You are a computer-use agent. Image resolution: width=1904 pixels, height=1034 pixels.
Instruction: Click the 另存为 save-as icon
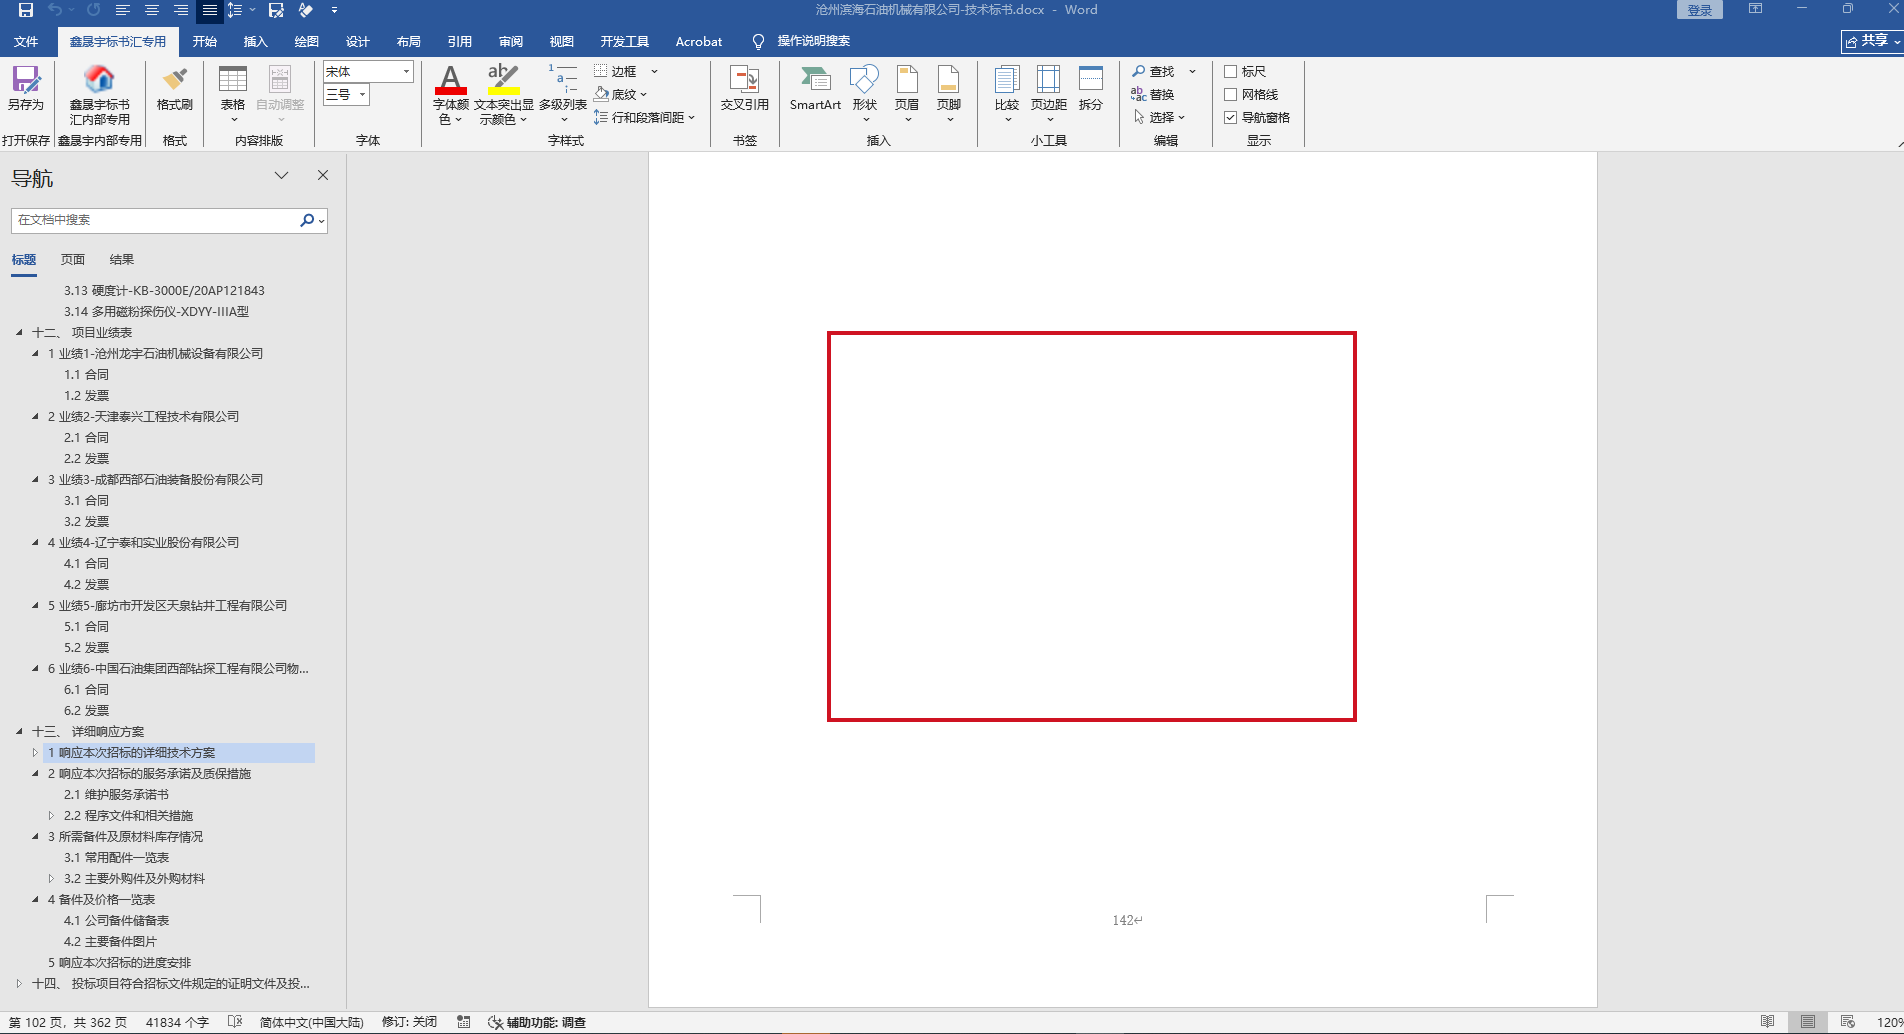point(26,88)
